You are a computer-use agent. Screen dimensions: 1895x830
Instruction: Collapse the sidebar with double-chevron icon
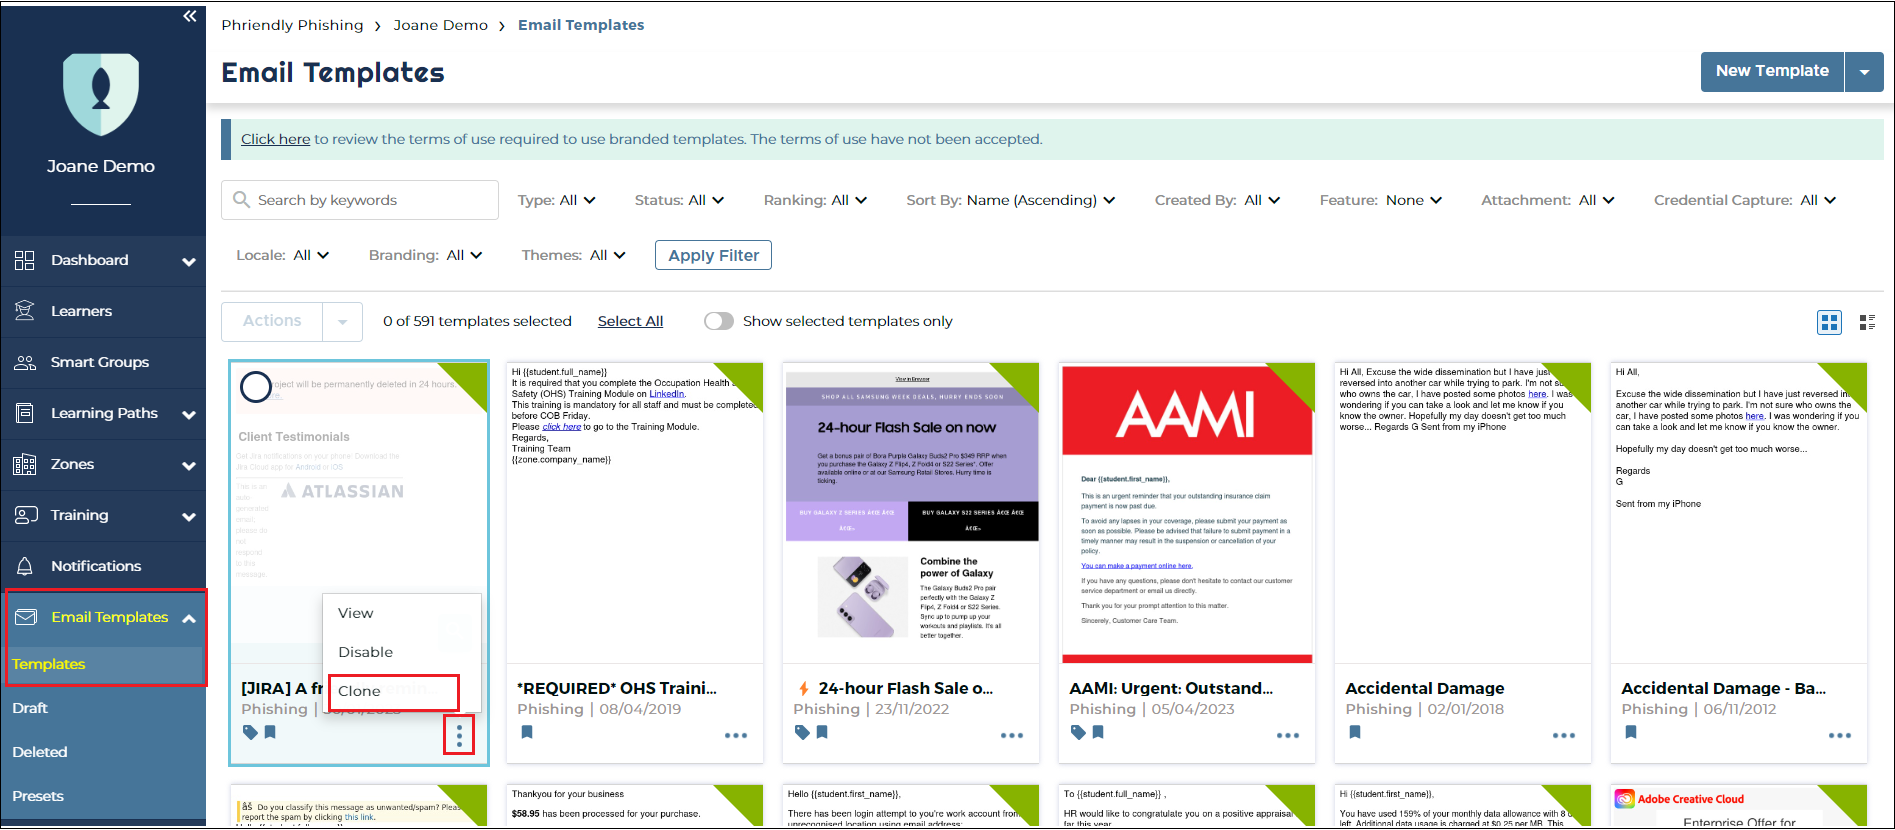tap(190, 16)
